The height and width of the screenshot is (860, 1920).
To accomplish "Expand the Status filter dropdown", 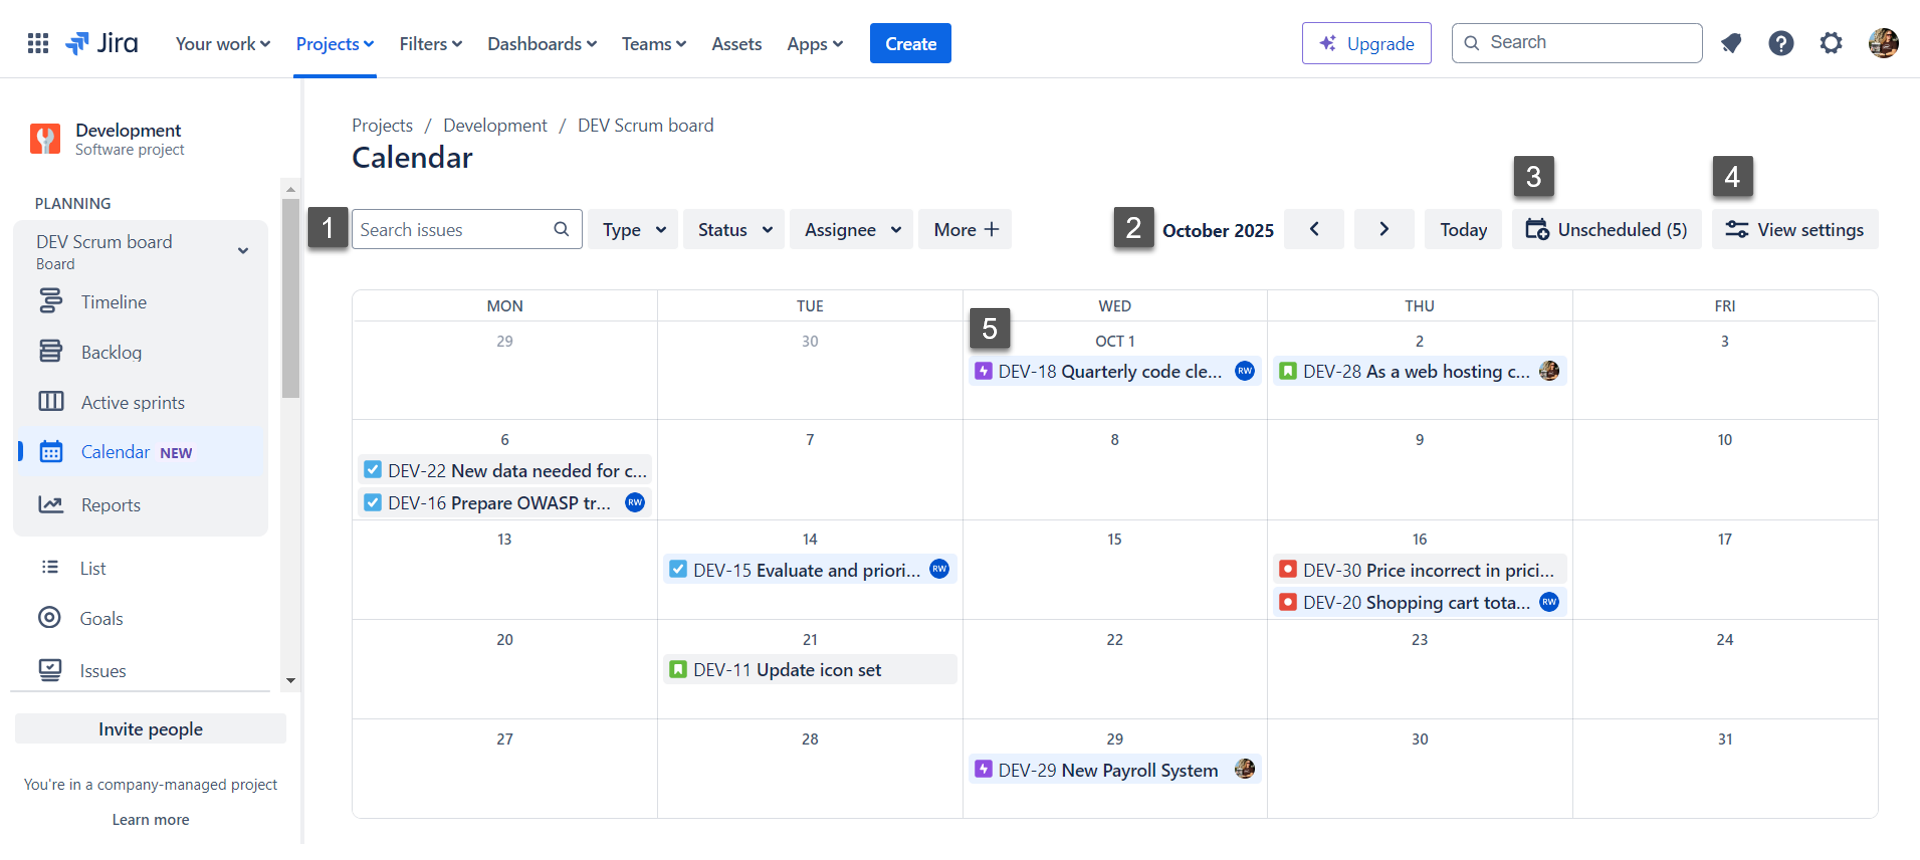I will [x=734, y=229].
